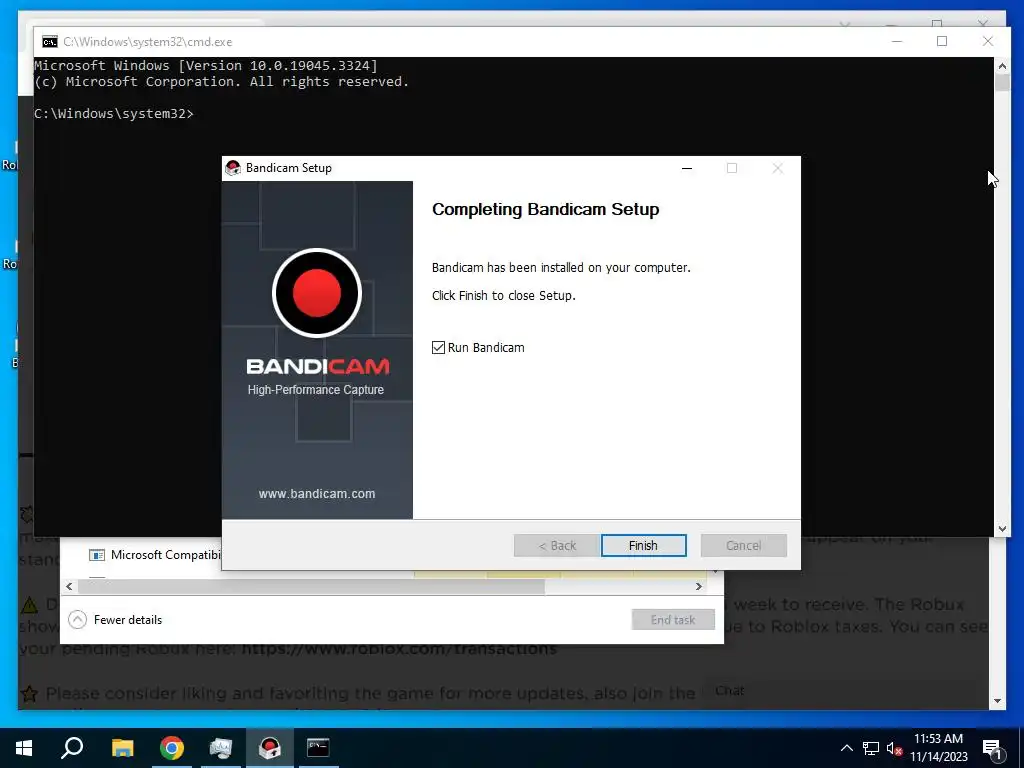This screenshot has width=1024, height=768.
Task: Open network status tray icon
Action: pos(871,748)
